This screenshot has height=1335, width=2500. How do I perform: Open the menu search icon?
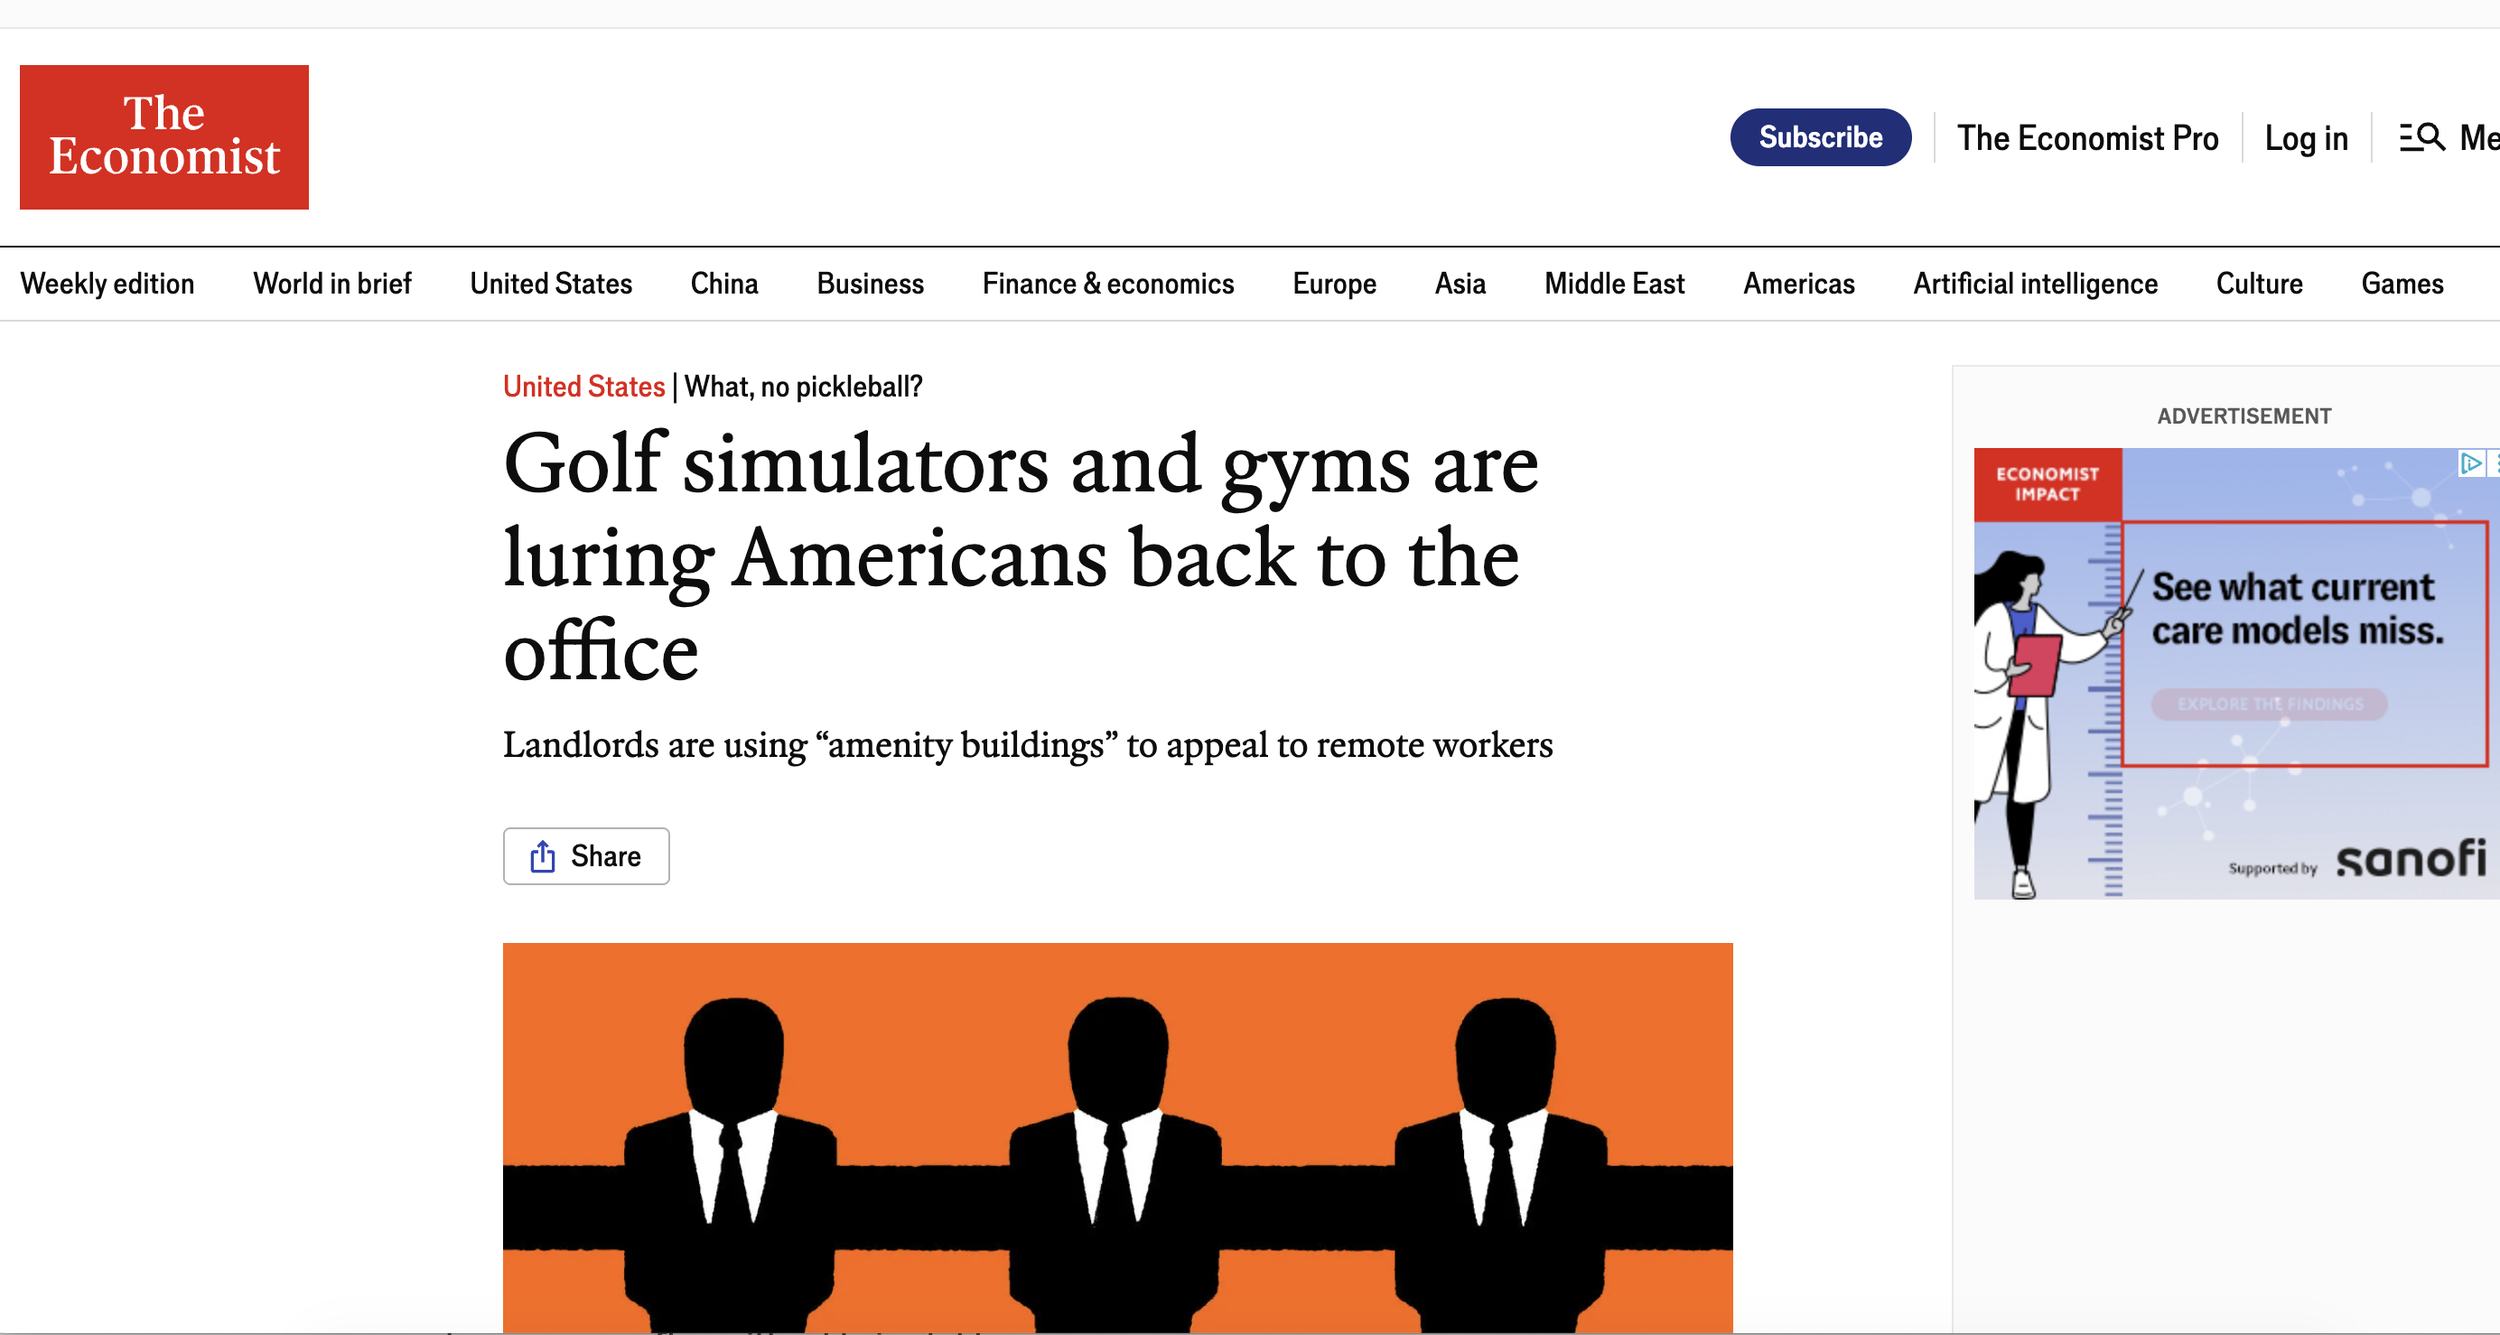[2422, 137]
